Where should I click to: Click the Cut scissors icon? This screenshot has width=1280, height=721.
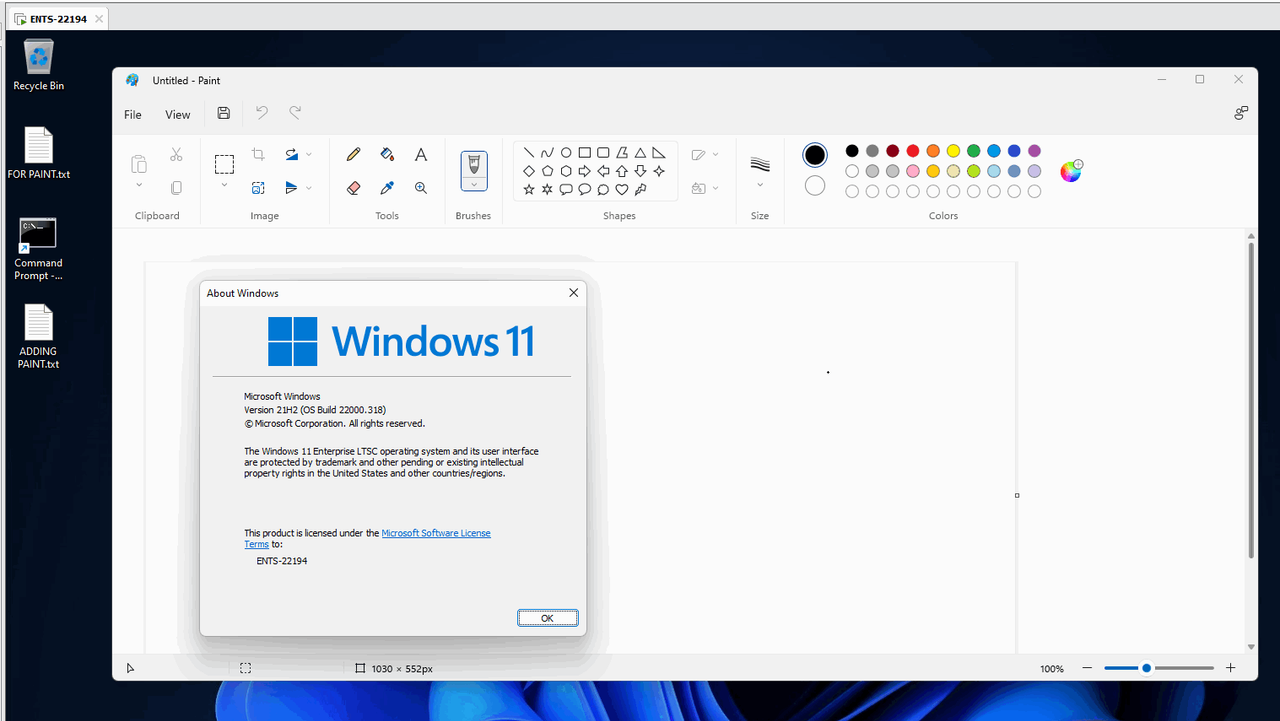(176, 154)
